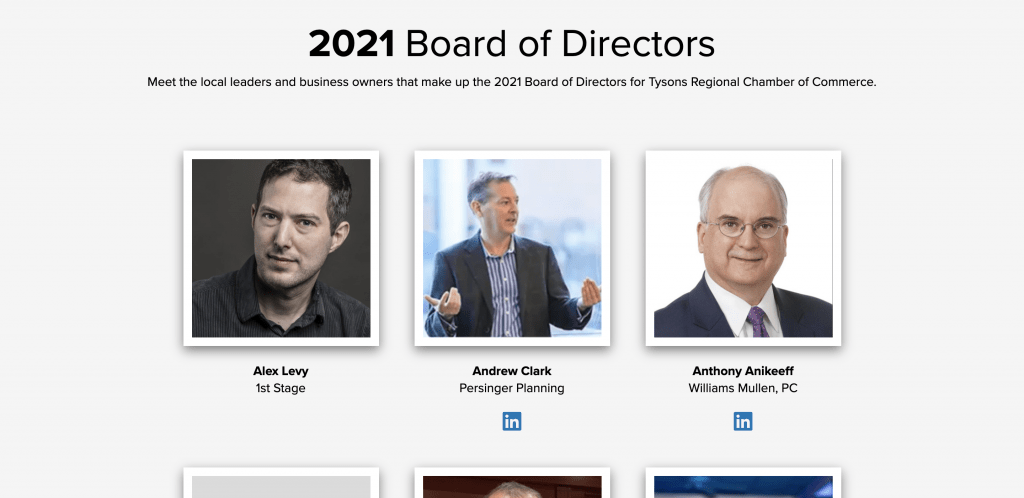Click the name Alex Levy
1024x498 pixels.
point(281,371)
